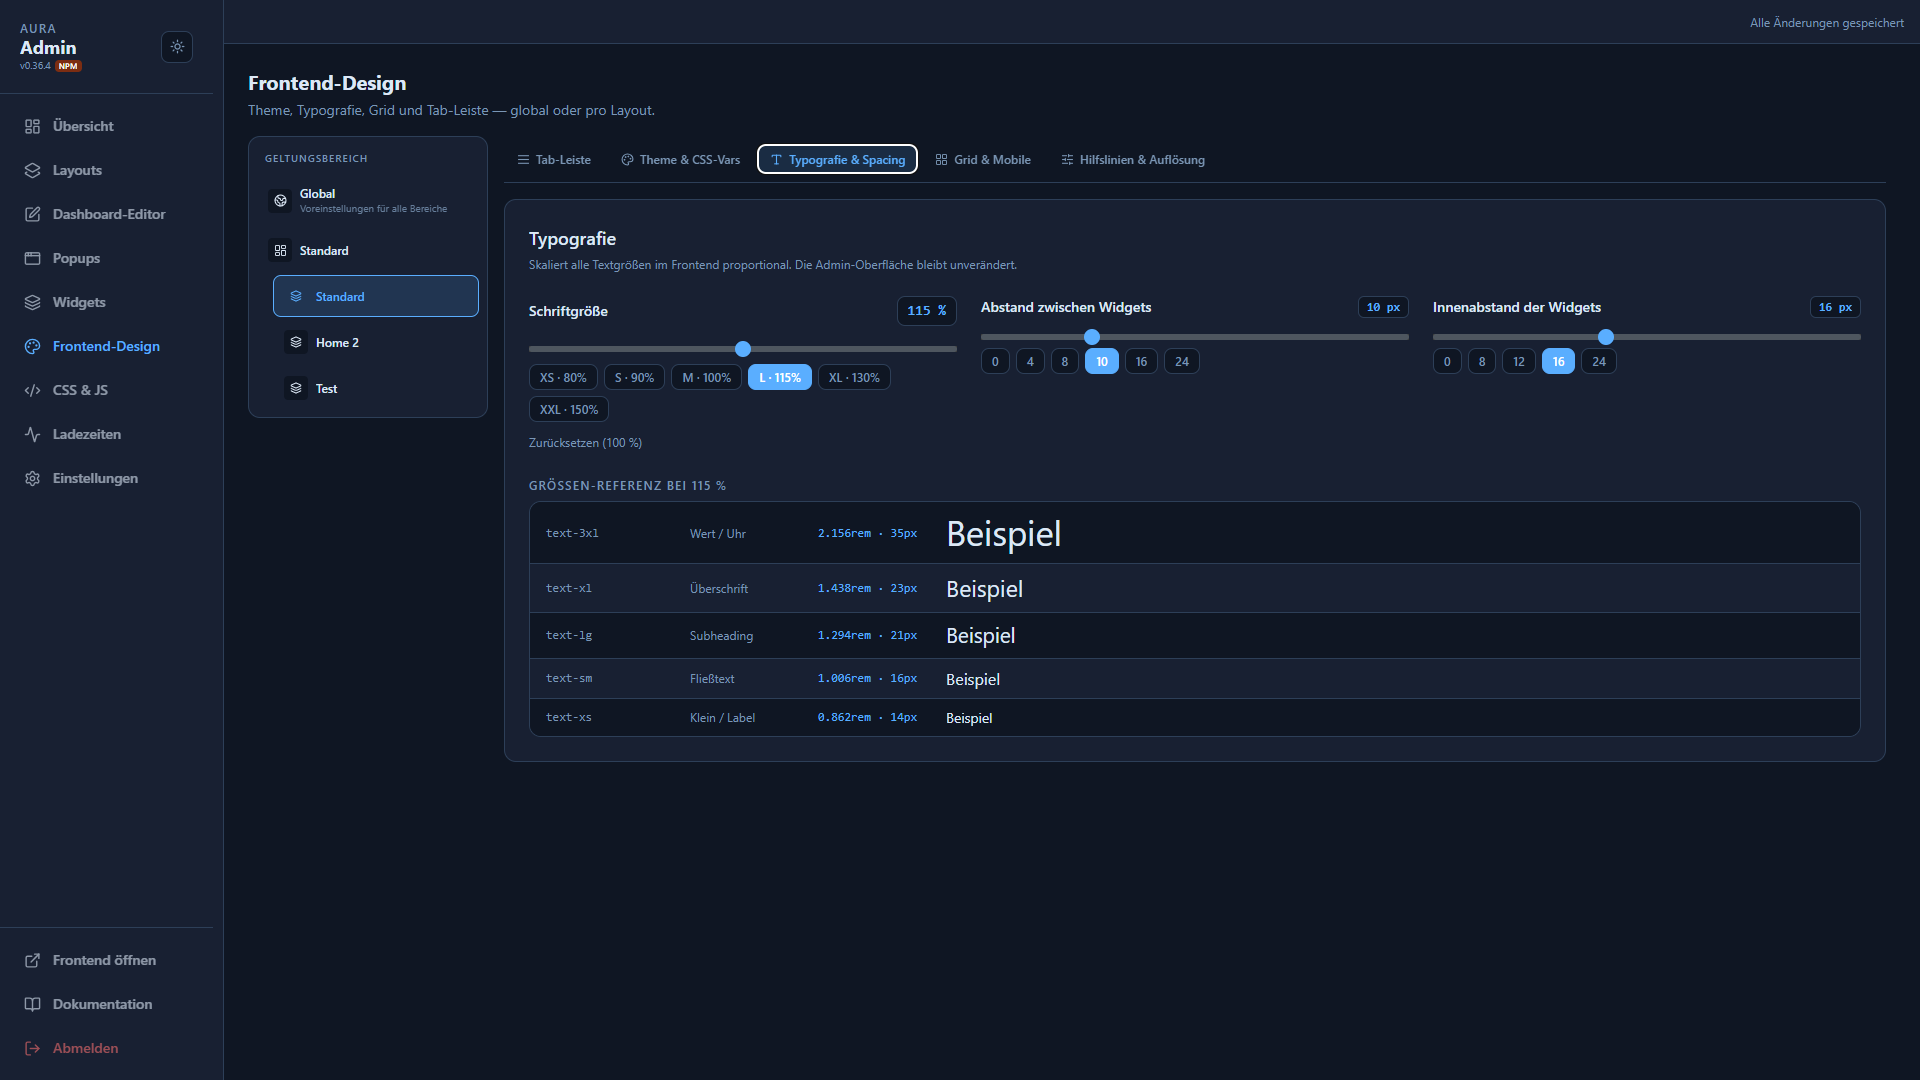Click the Popups window icon
1920x1080 pixels.
point(32,258)
